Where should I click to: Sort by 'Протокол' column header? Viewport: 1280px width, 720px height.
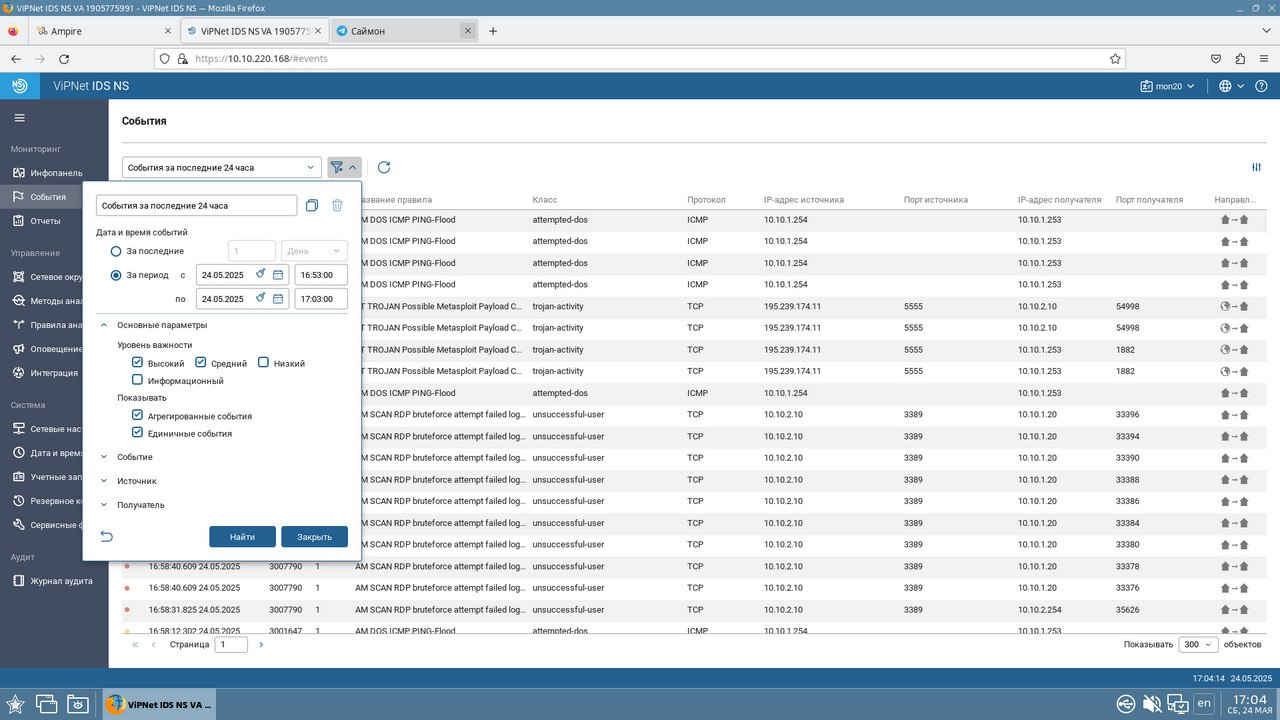pos(706,200)
